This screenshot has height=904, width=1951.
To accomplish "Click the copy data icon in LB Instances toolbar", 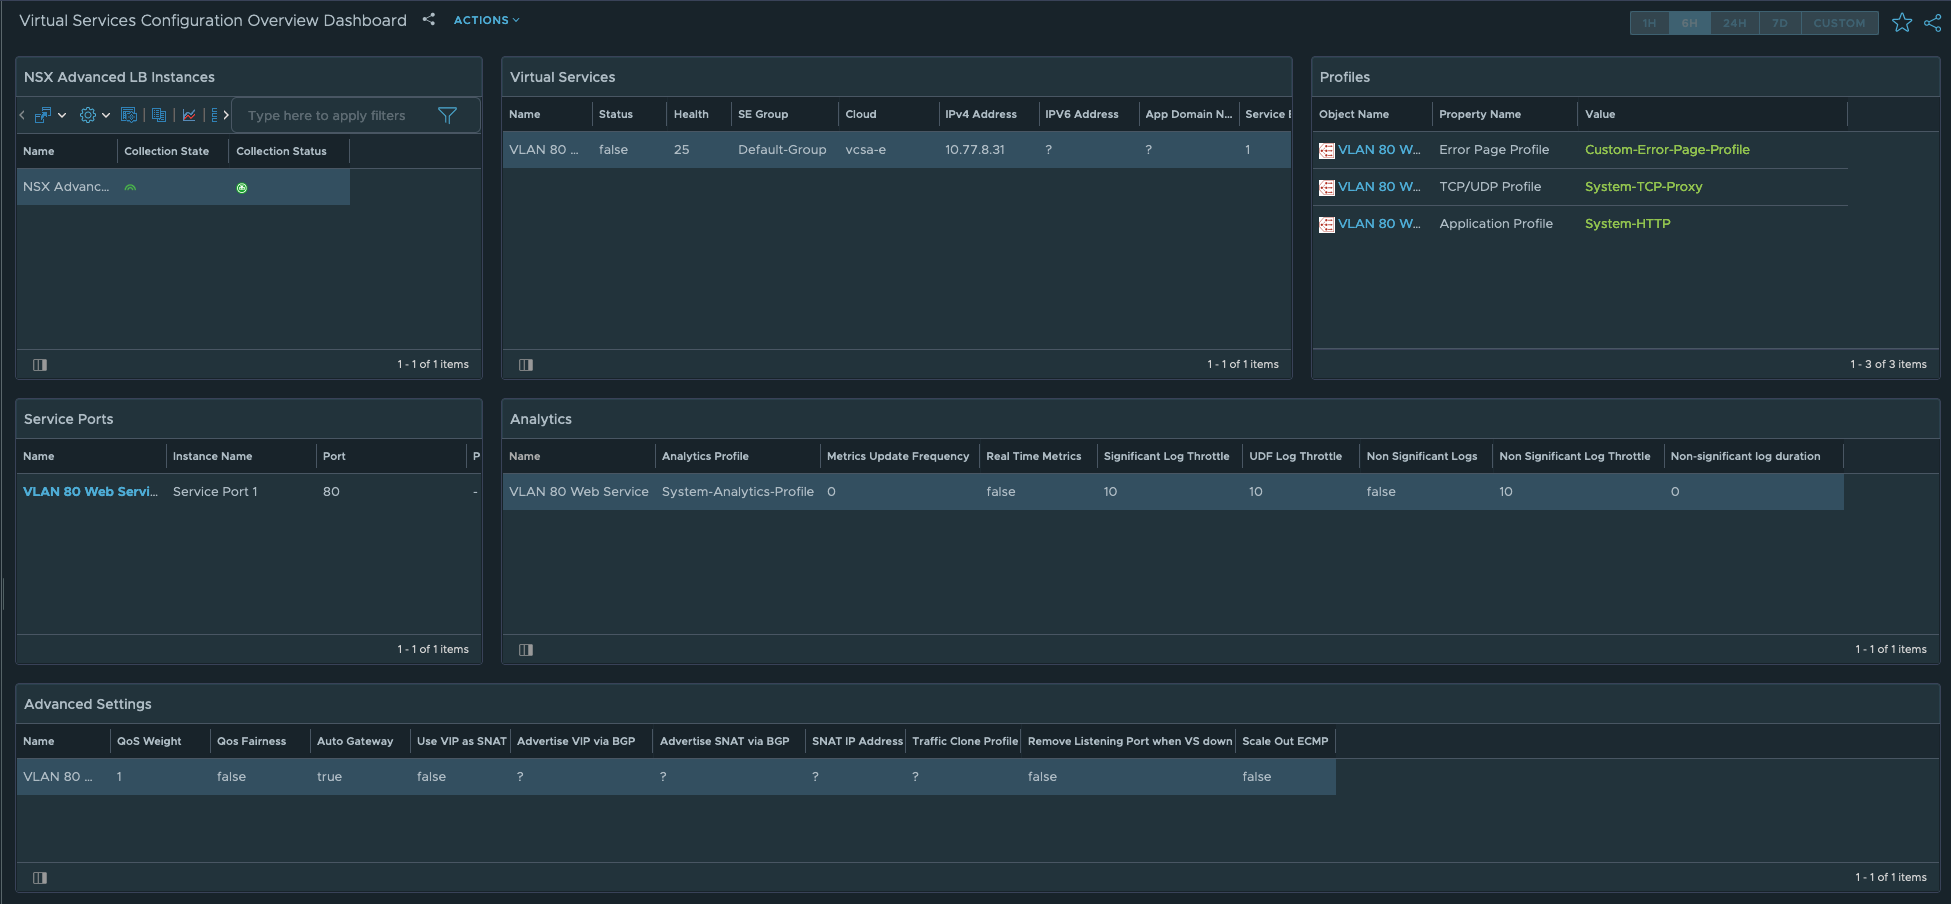I will pos(159,115).
